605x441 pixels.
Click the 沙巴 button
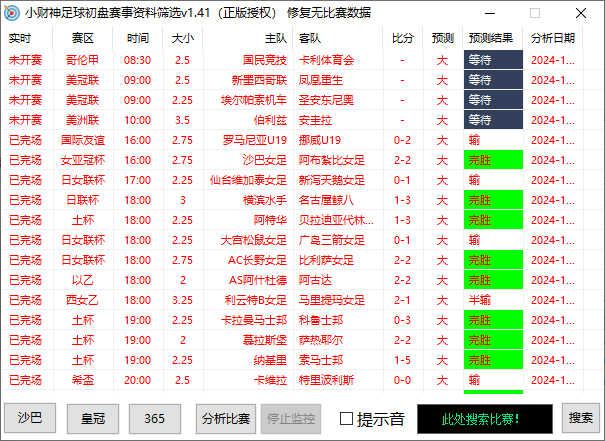coord(30,418)
